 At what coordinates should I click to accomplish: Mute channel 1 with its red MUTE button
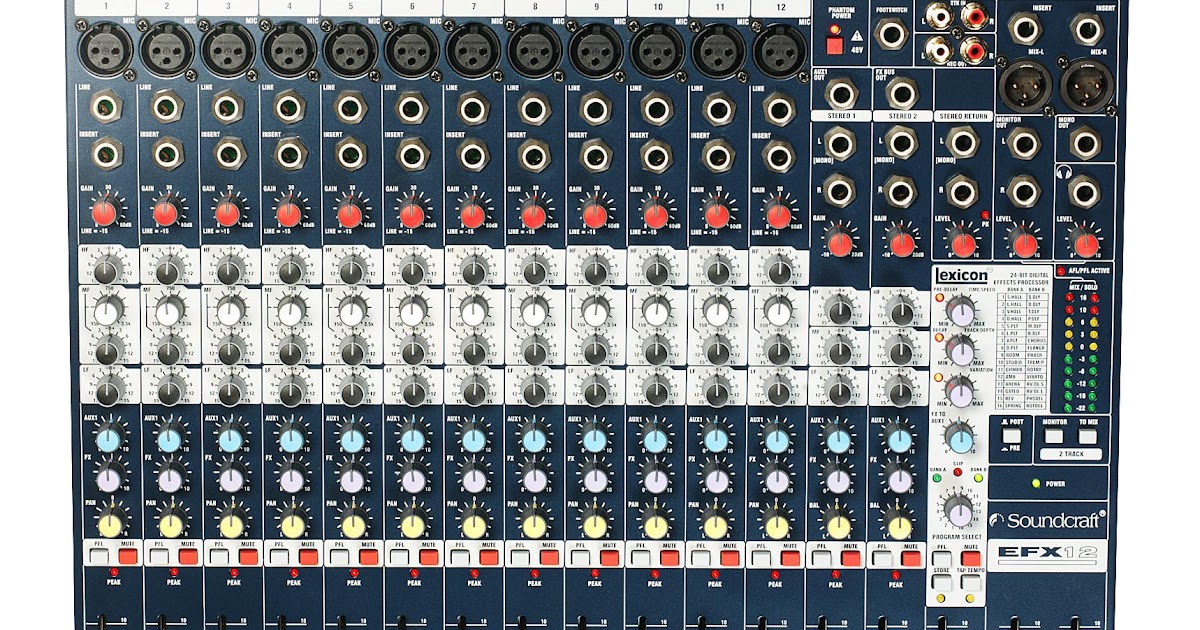pyautogui.click(x=127, y=558)
